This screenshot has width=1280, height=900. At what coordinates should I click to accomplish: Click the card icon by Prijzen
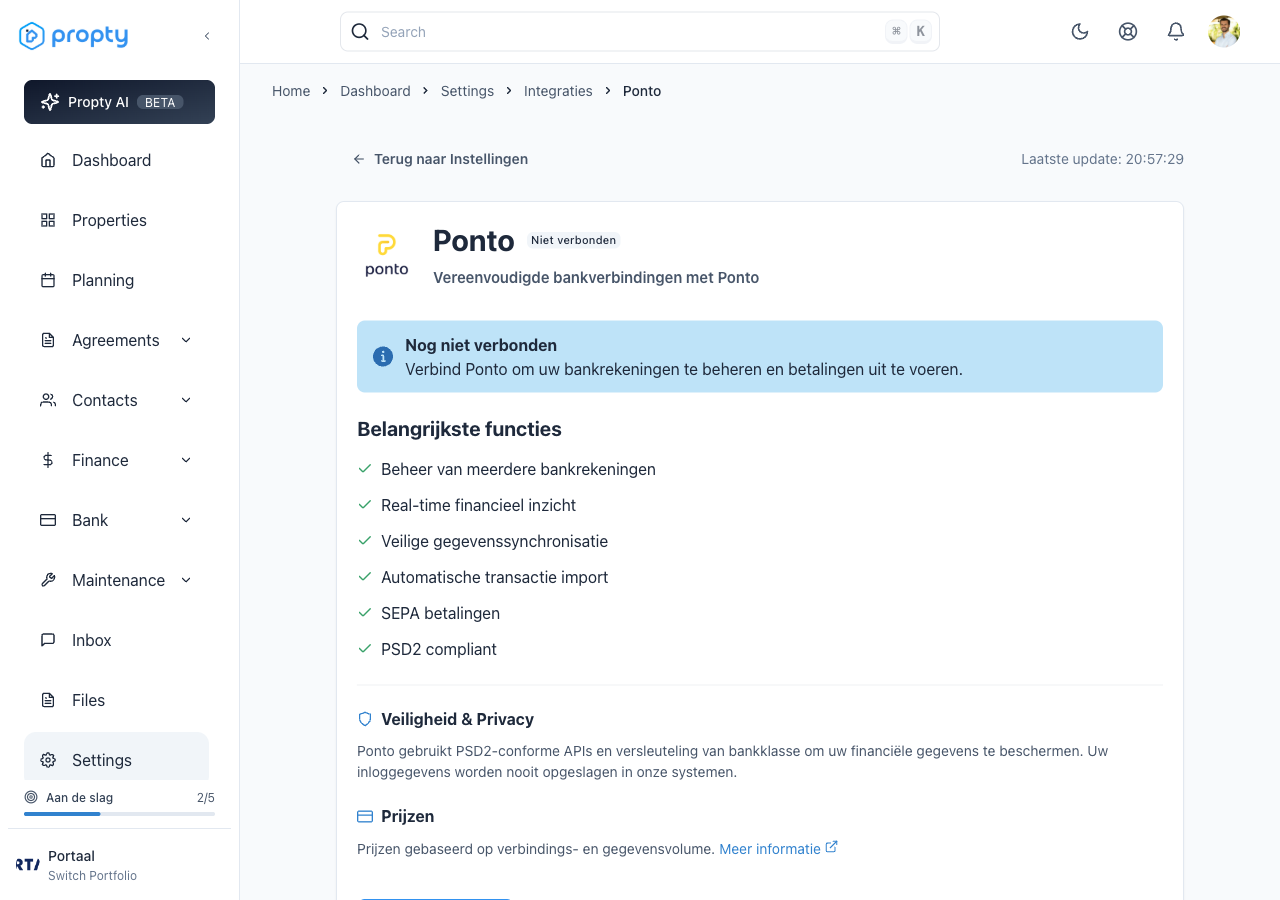[x=365, y=816]
